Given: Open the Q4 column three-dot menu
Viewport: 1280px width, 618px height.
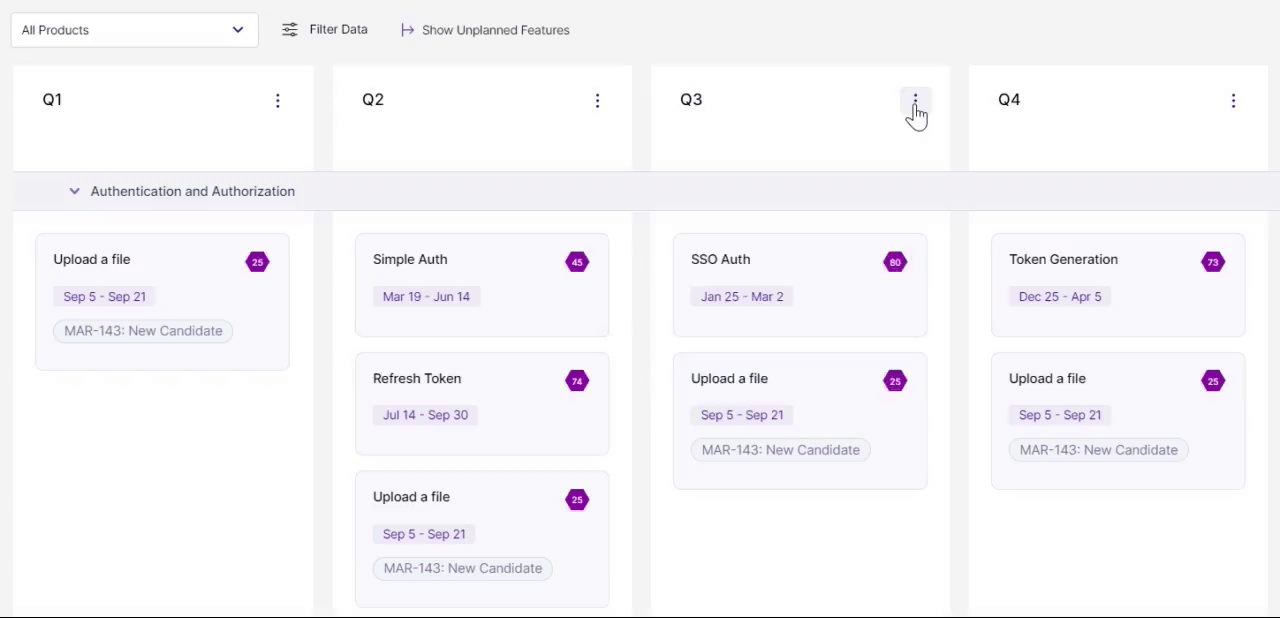Looking at the screenshot, I should pyautogui.click(x=1233, y=100).
